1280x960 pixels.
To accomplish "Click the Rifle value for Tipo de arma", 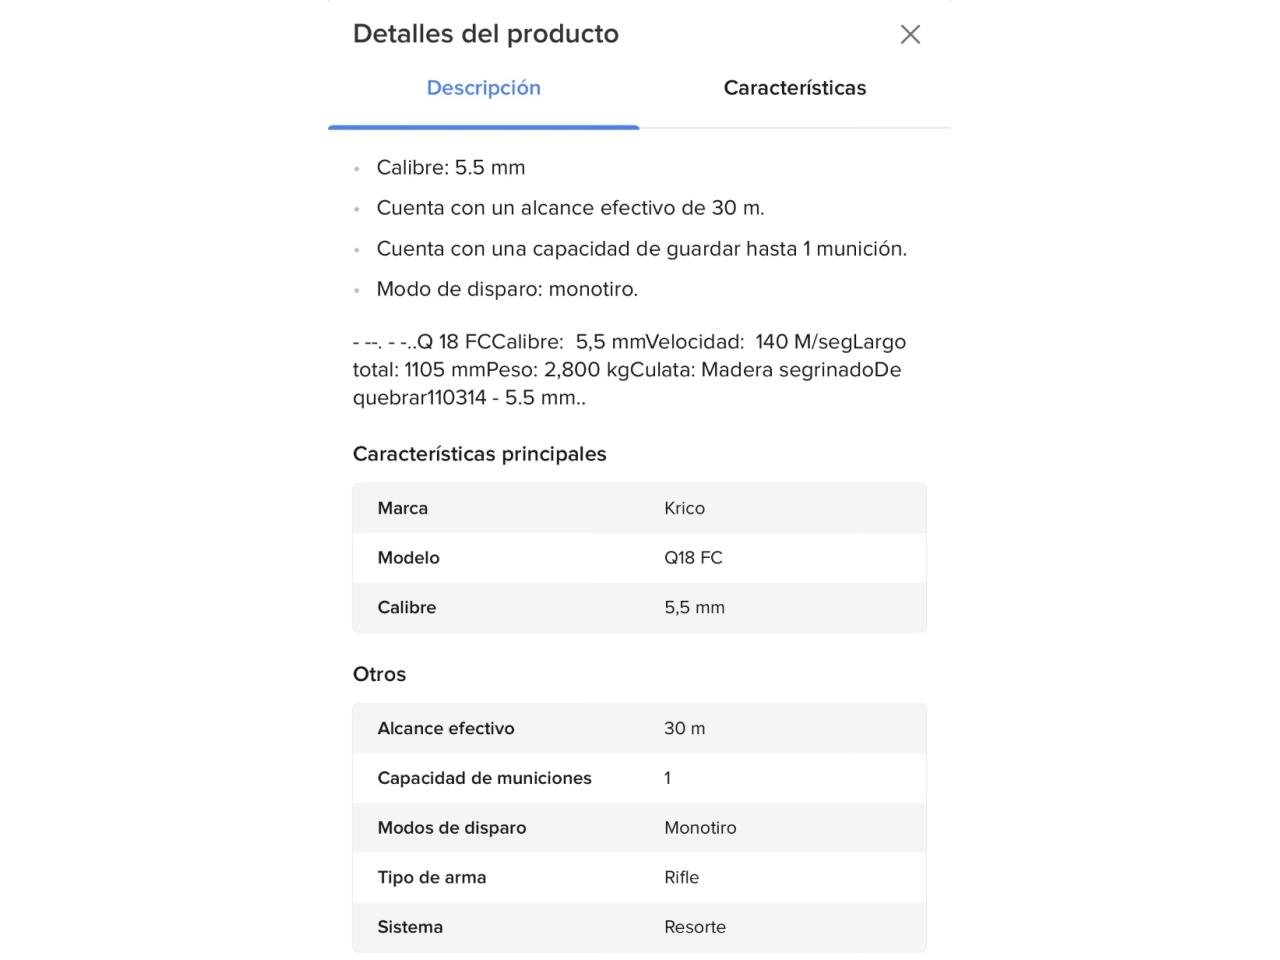I will 681,877.
